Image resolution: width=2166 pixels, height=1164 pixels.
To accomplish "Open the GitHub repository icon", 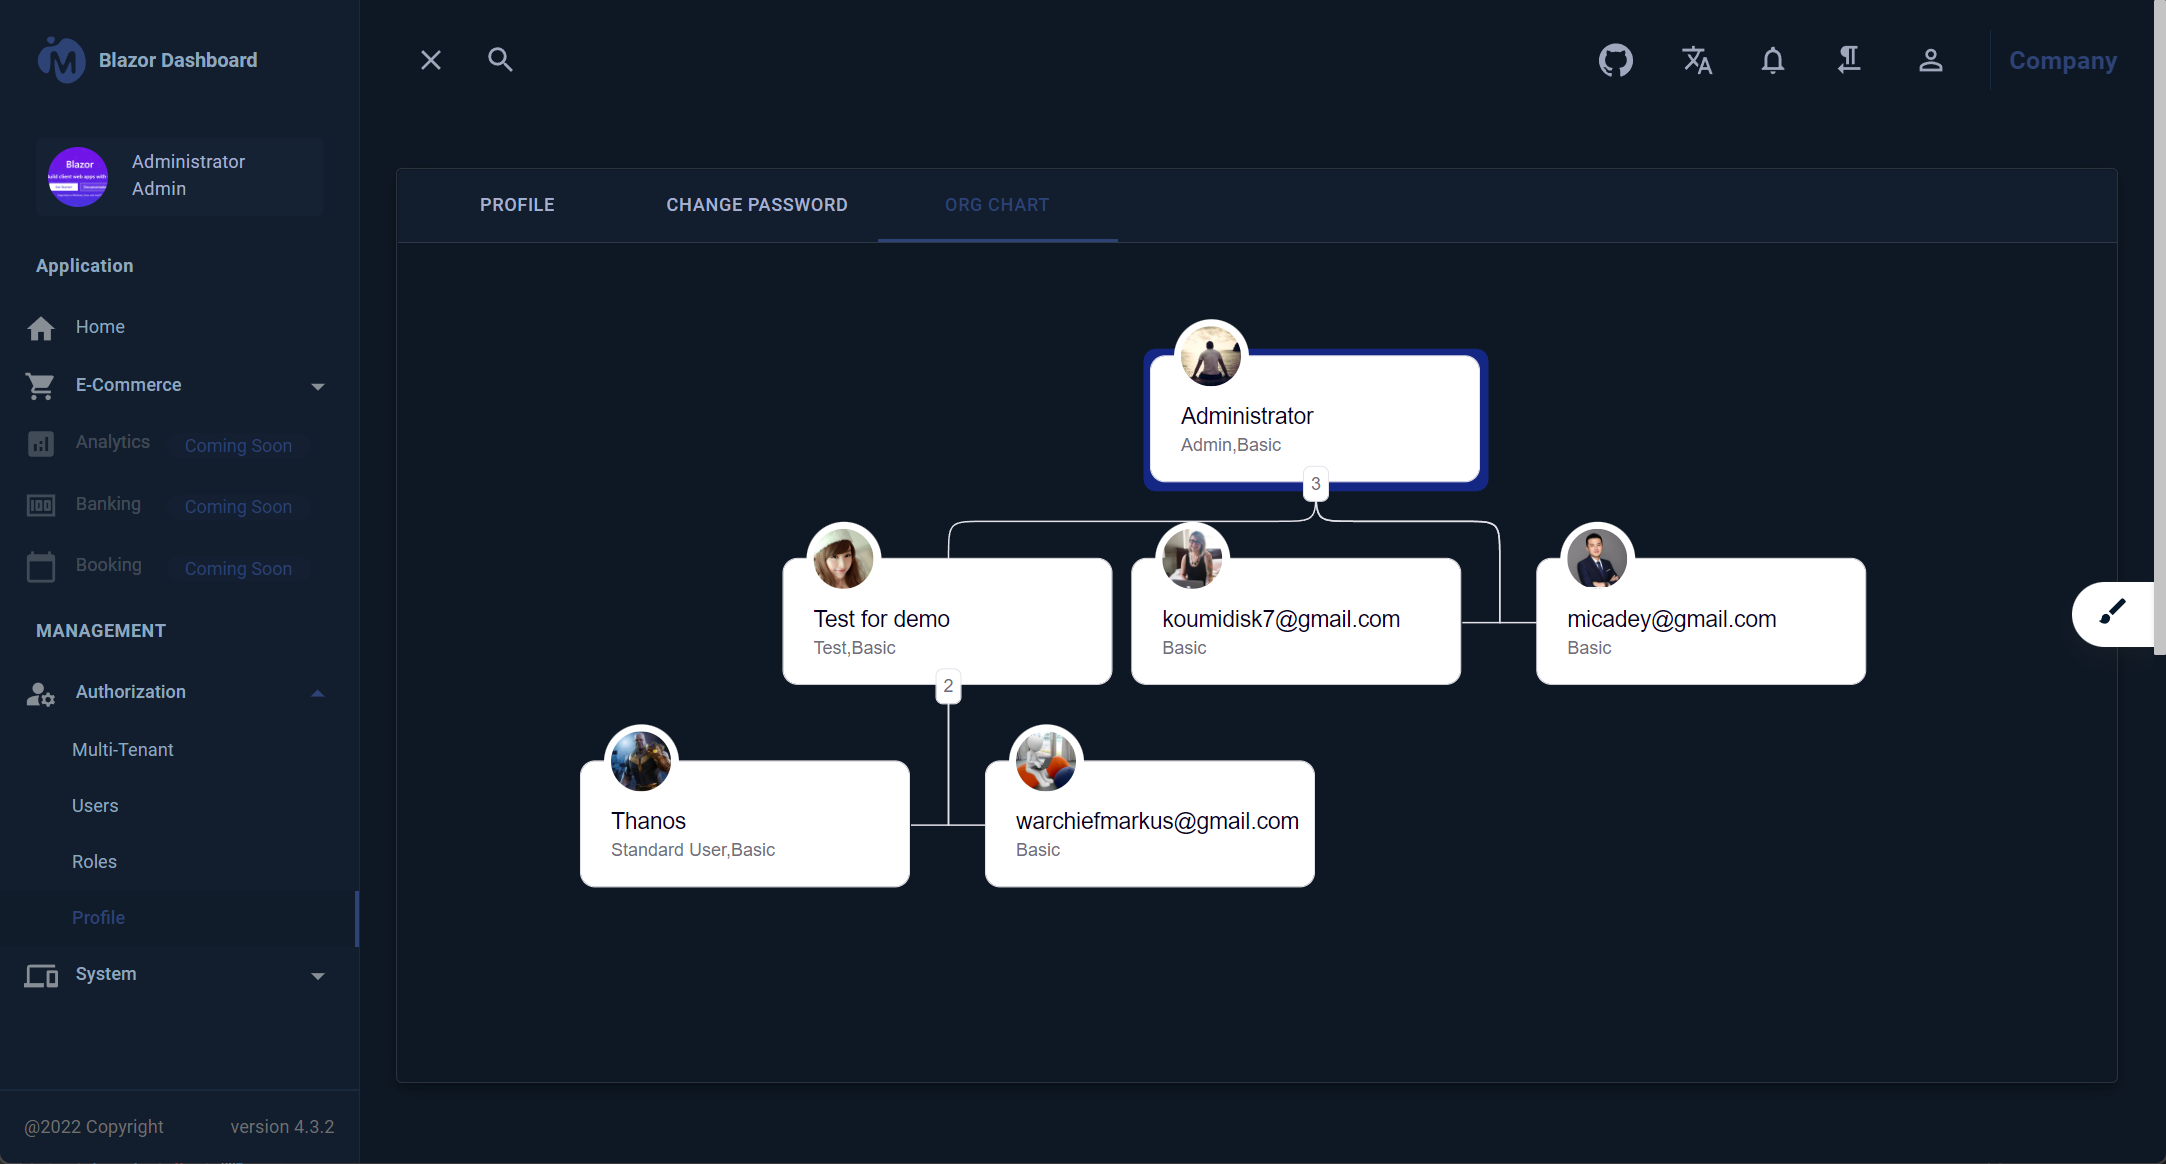I will [x=1615, y=60].
